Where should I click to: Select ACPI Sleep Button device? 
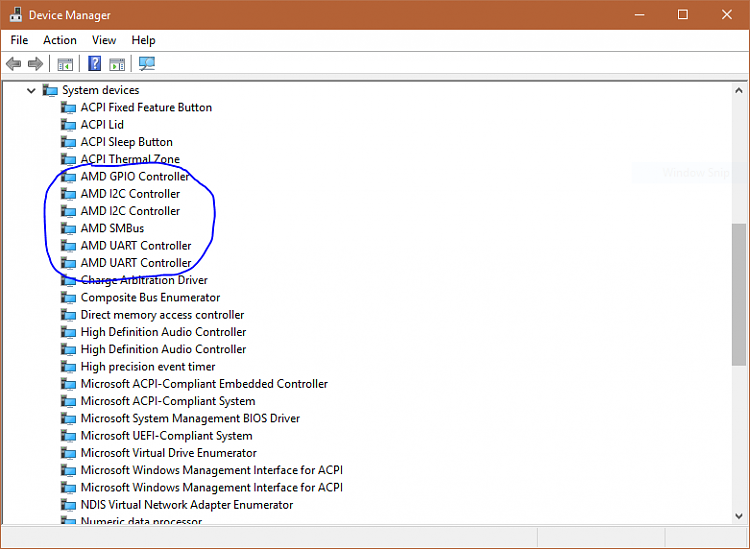pos(126,142)
